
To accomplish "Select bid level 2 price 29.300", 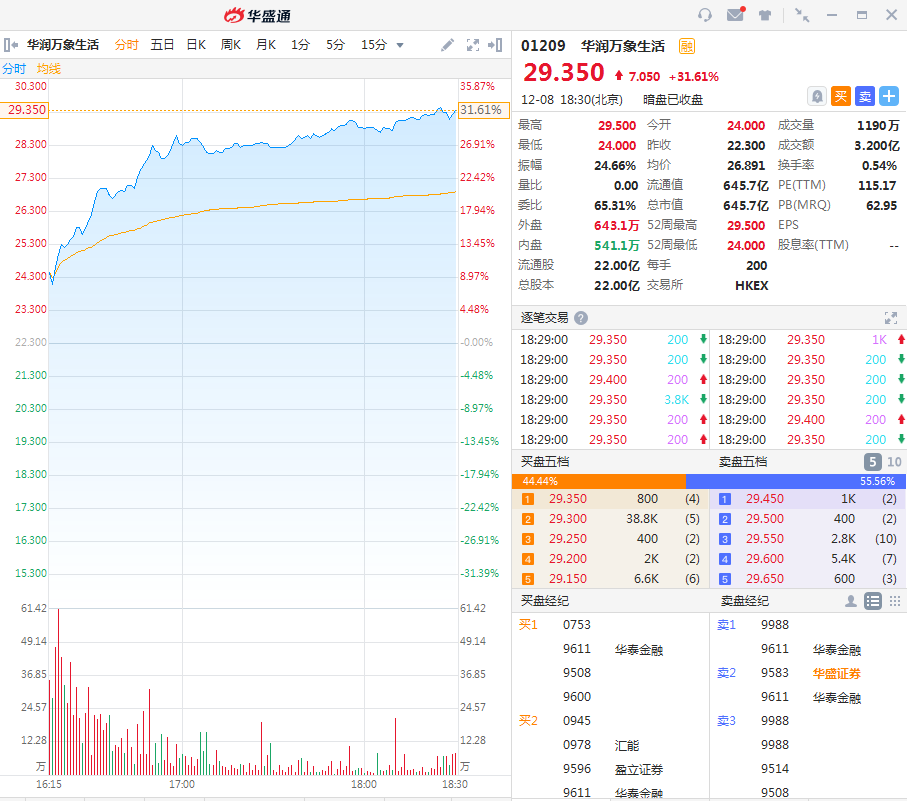I will tap(567, 519).
